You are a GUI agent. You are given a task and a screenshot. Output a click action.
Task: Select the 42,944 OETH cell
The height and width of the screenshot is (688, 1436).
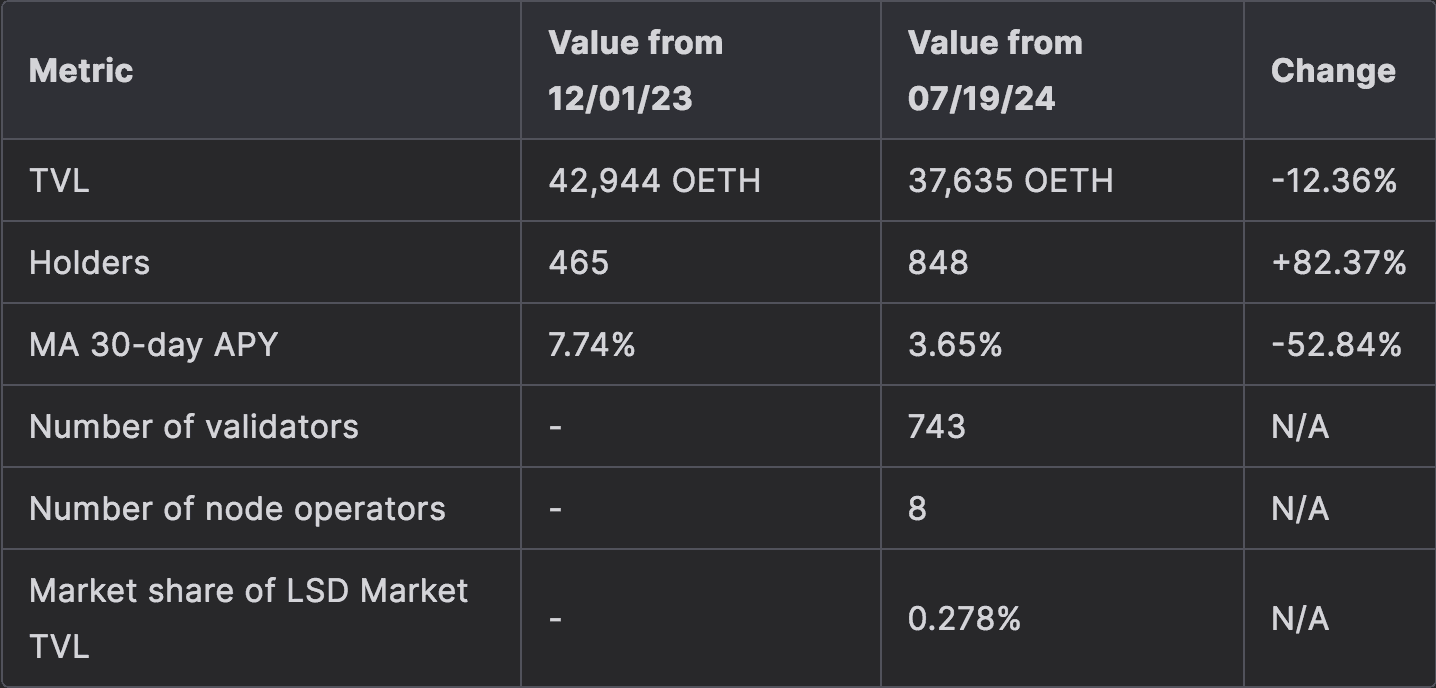[x=654, y=181]
